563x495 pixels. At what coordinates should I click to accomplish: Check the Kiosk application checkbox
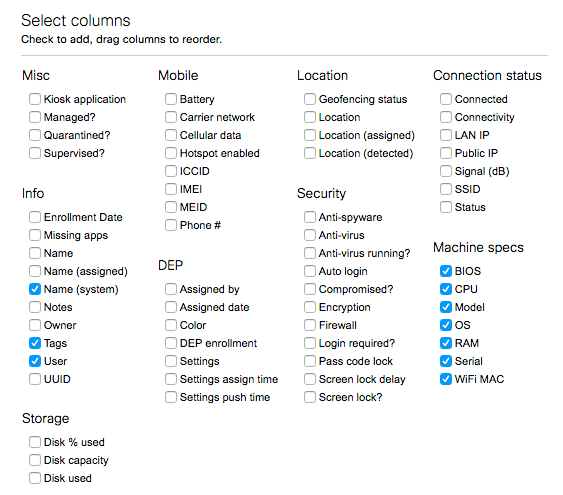pos(35,99)
